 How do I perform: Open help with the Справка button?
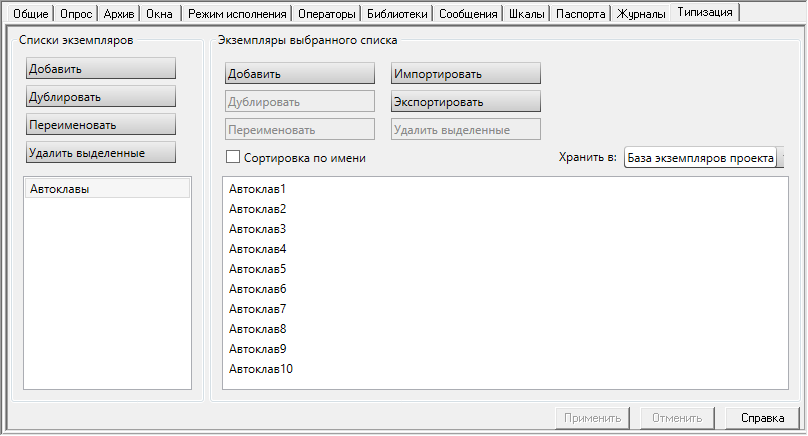coord(763,418)
